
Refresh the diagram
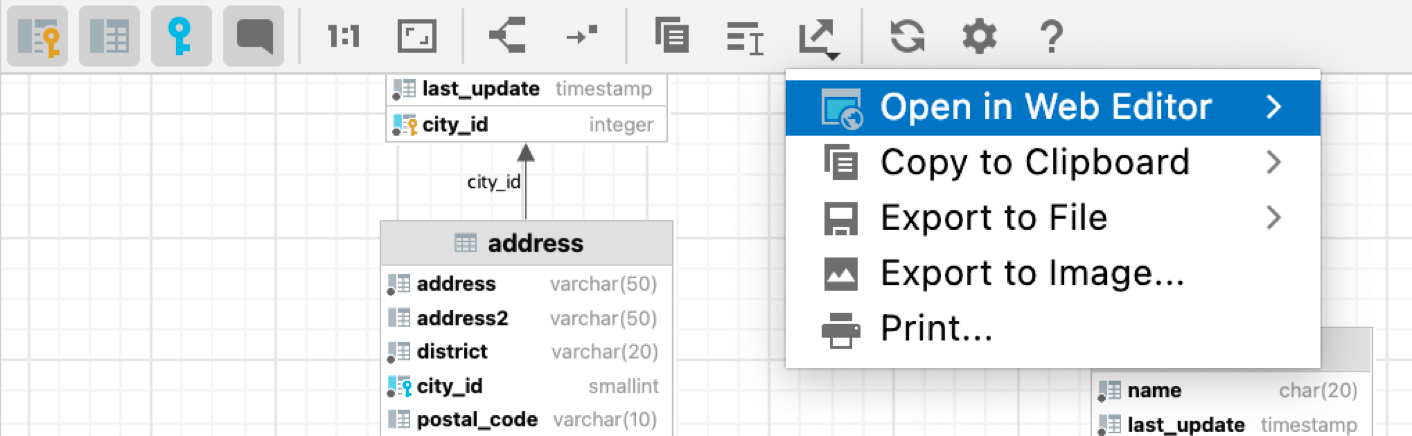(907, 38)
